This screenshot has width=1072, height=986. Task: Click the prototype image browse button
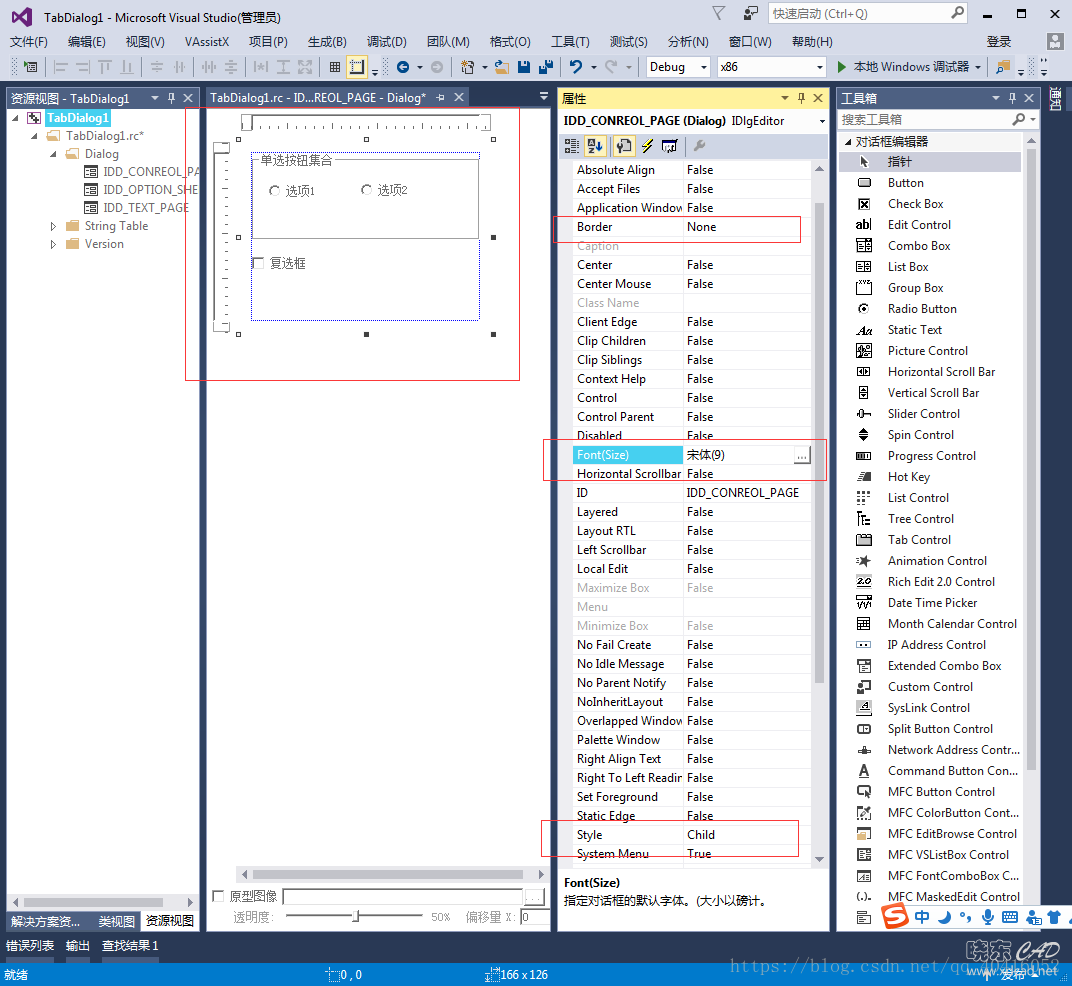(534, 896)
